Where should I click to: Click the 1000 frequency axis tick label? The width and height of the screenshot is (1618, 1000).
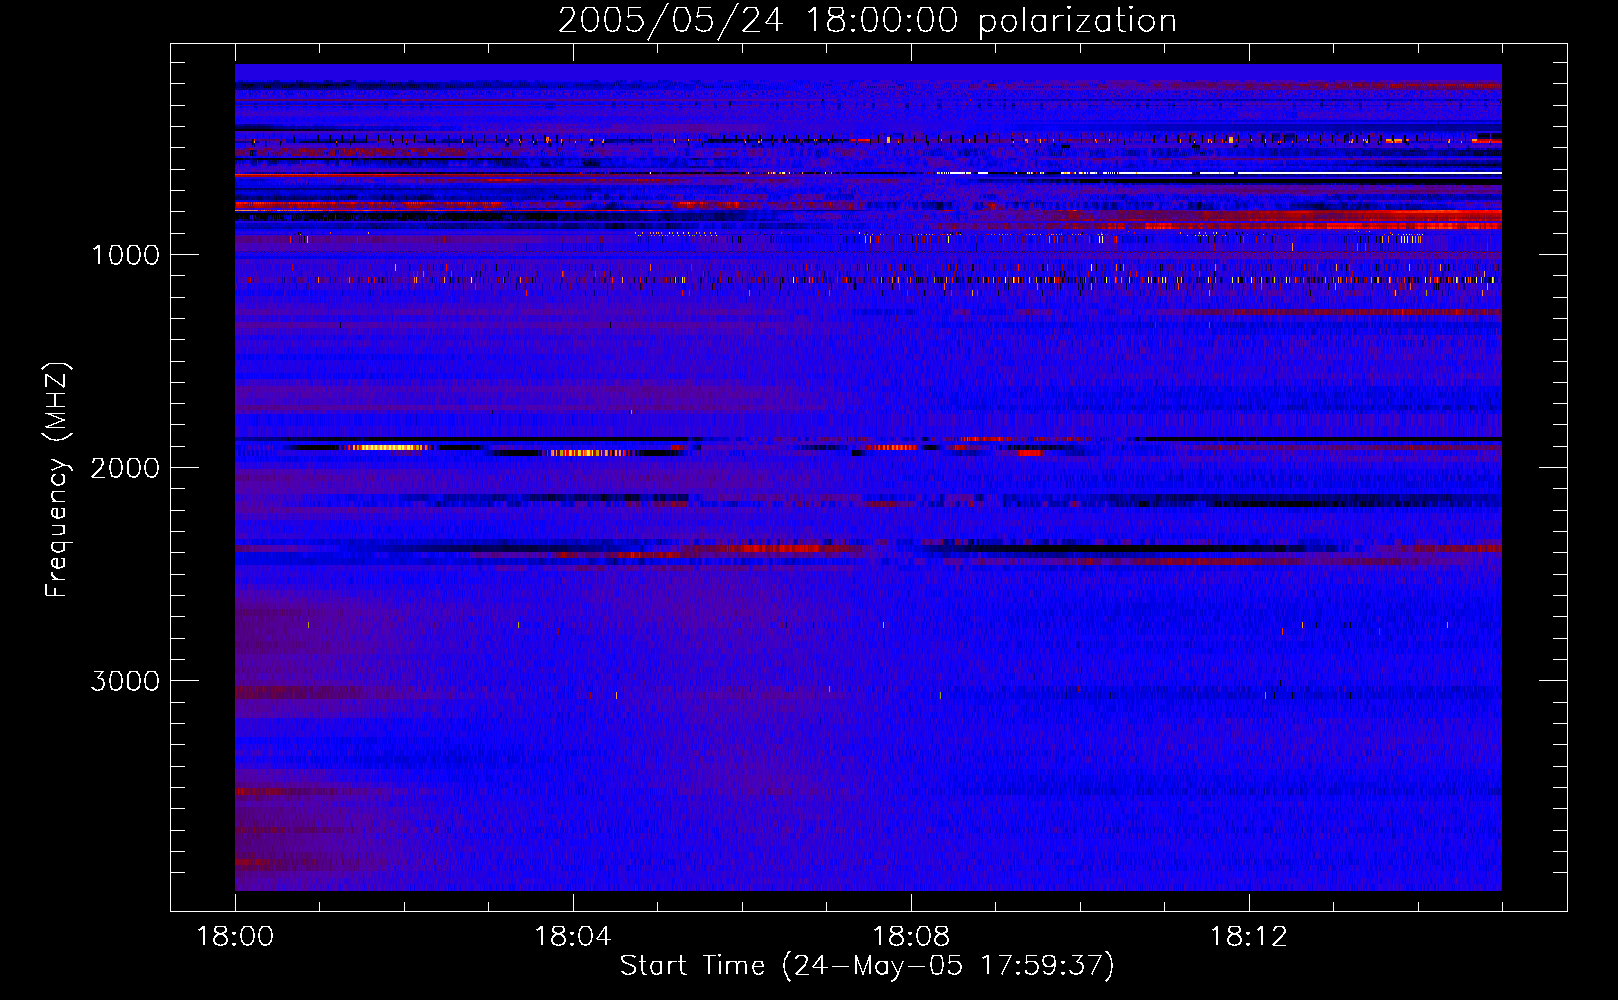[125, 255]
